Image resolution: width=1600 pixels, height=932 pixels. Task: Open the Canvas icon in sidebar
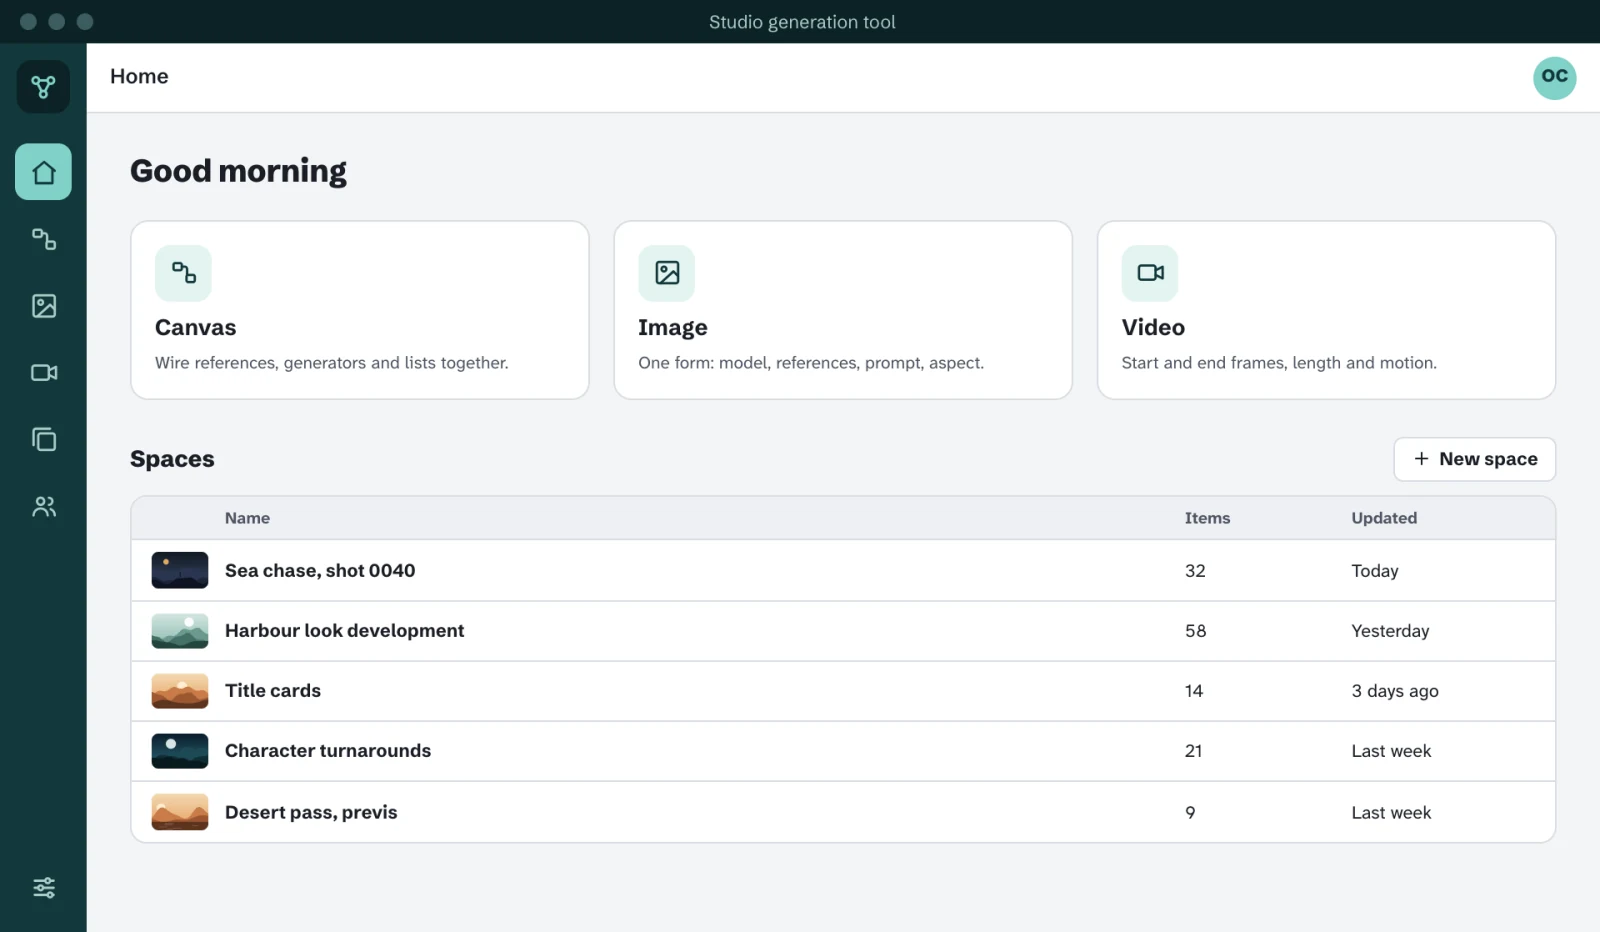coord(43,239)
